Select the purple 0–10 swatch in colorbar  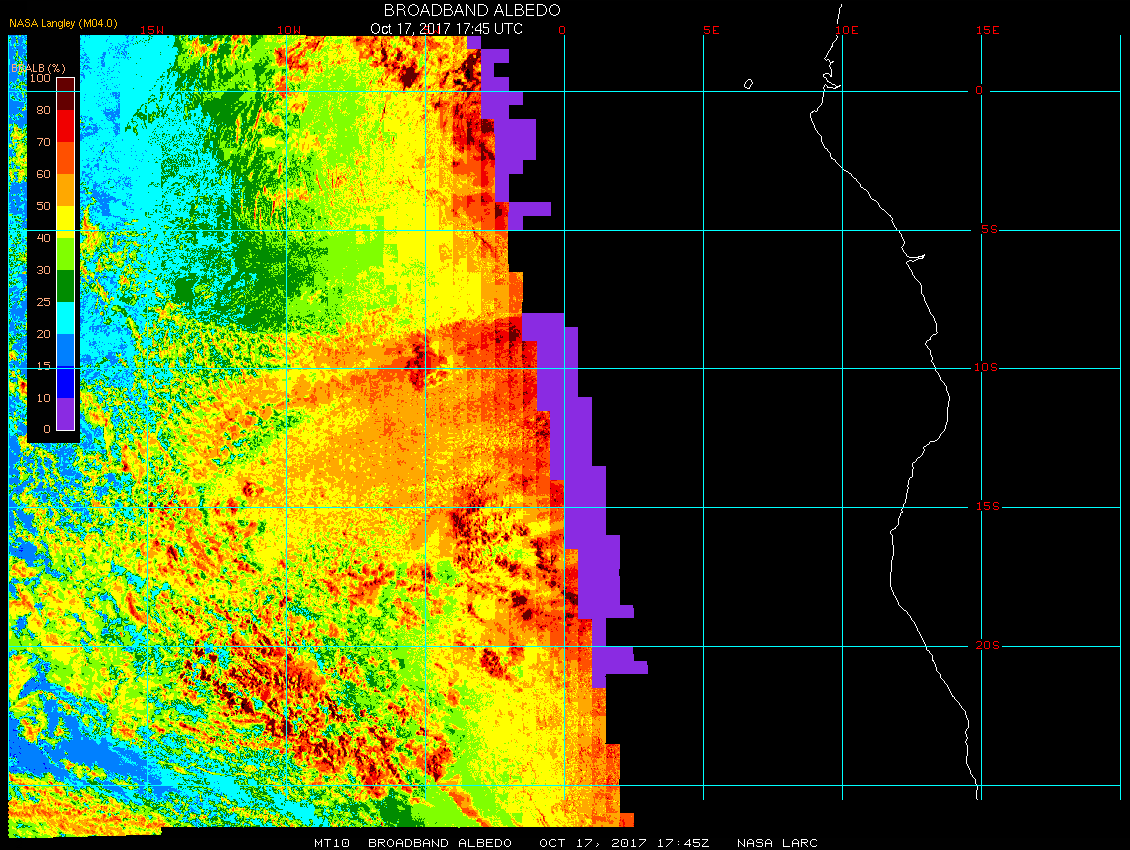pos(66,414)
